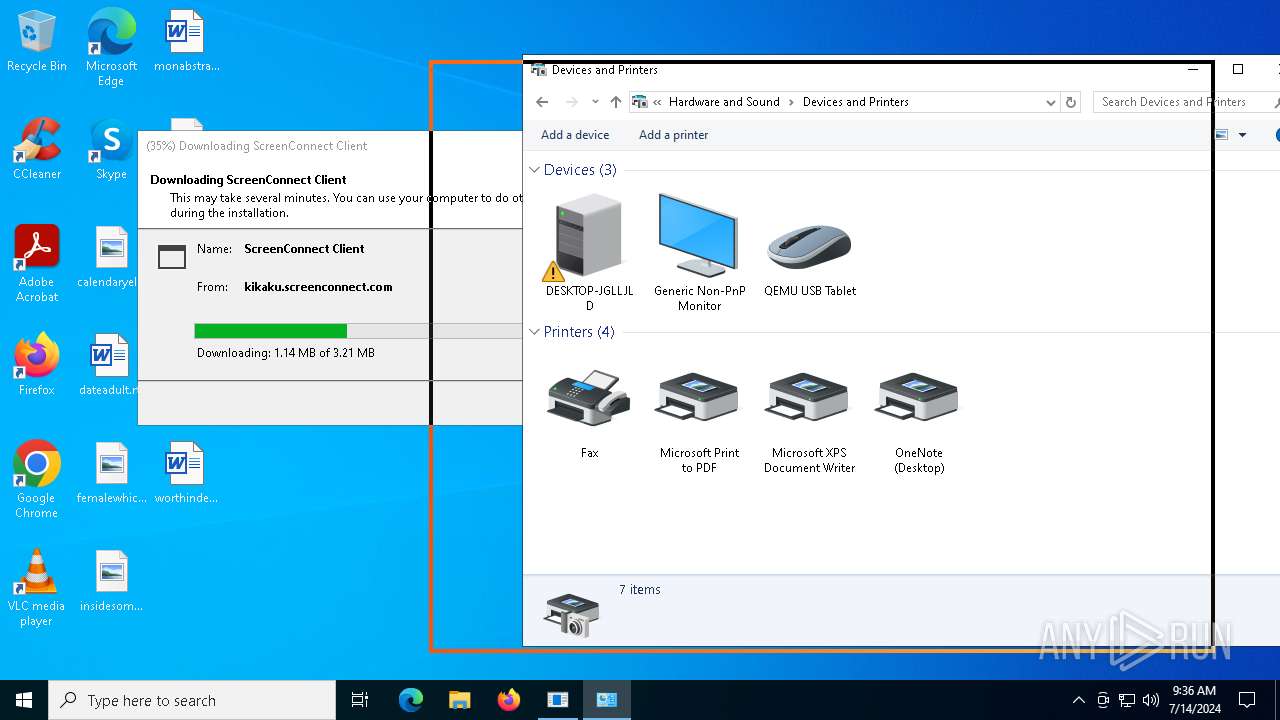
Task: Select the insidesom image file
Action: click(x=111, y=582)
